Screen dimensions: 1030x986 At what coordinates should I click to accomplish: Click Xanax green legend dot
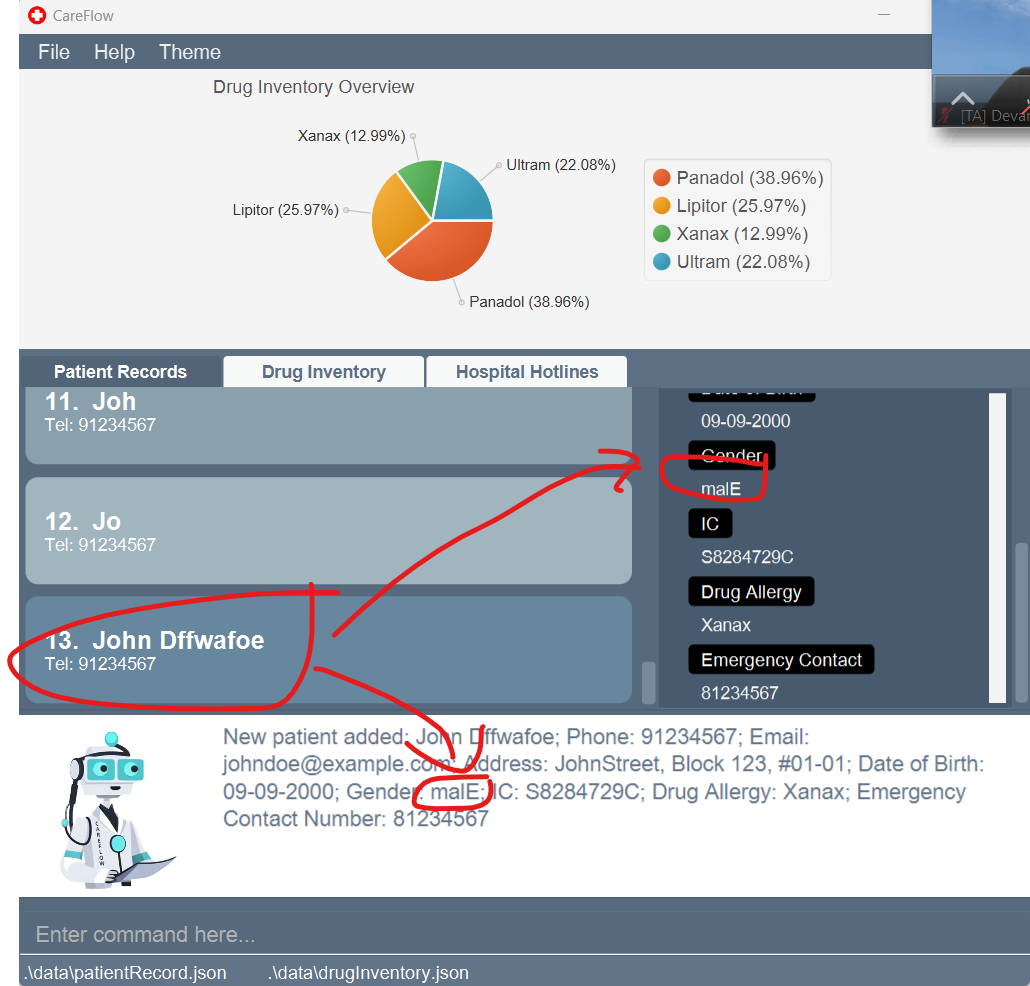(x=661, y=234)
